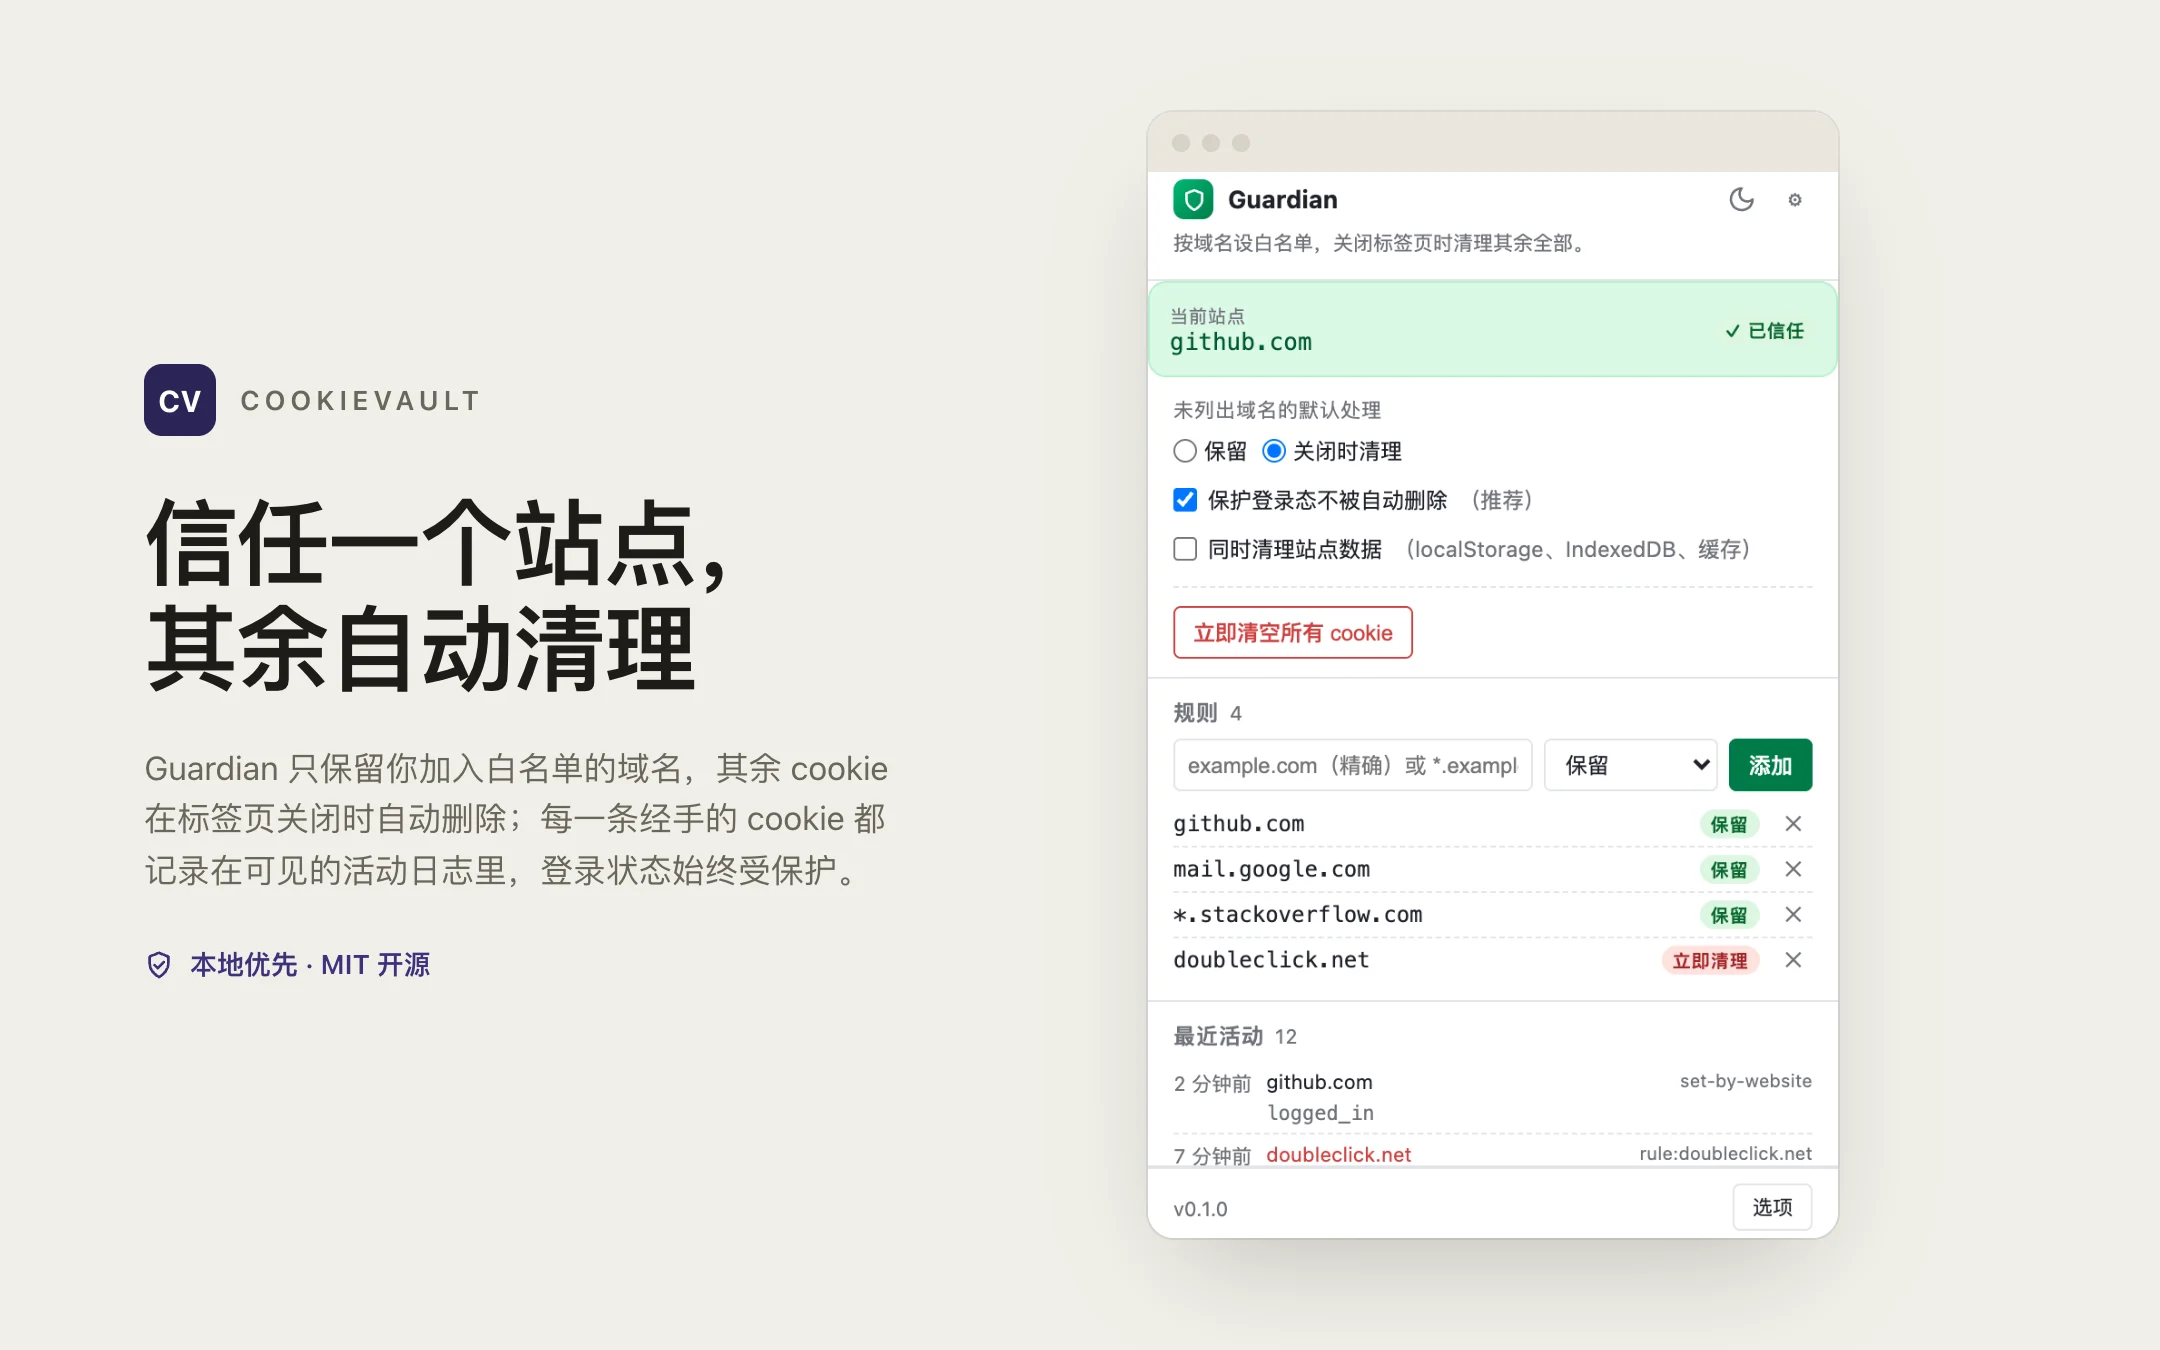This screenshot has width=2160, height=1350.
Task: Click the shield icon beside 本地优先
Action: (x=159, y=965)
